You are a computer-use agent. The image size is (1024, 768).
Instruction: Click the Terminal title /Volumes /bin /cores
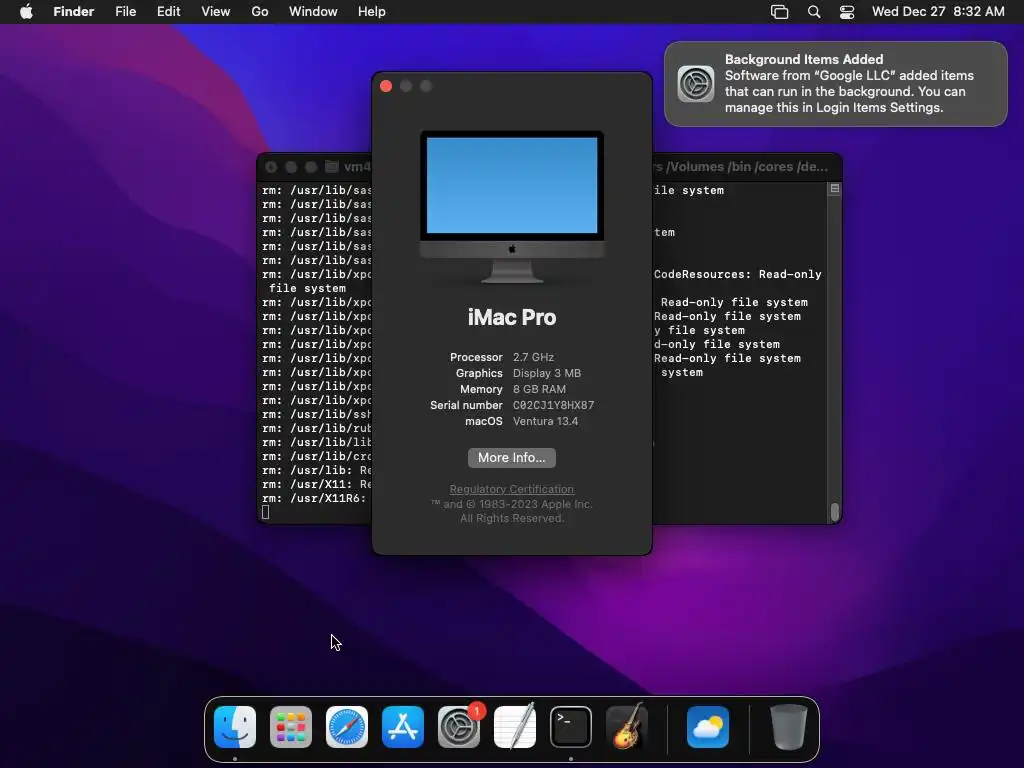coord(729,167)
